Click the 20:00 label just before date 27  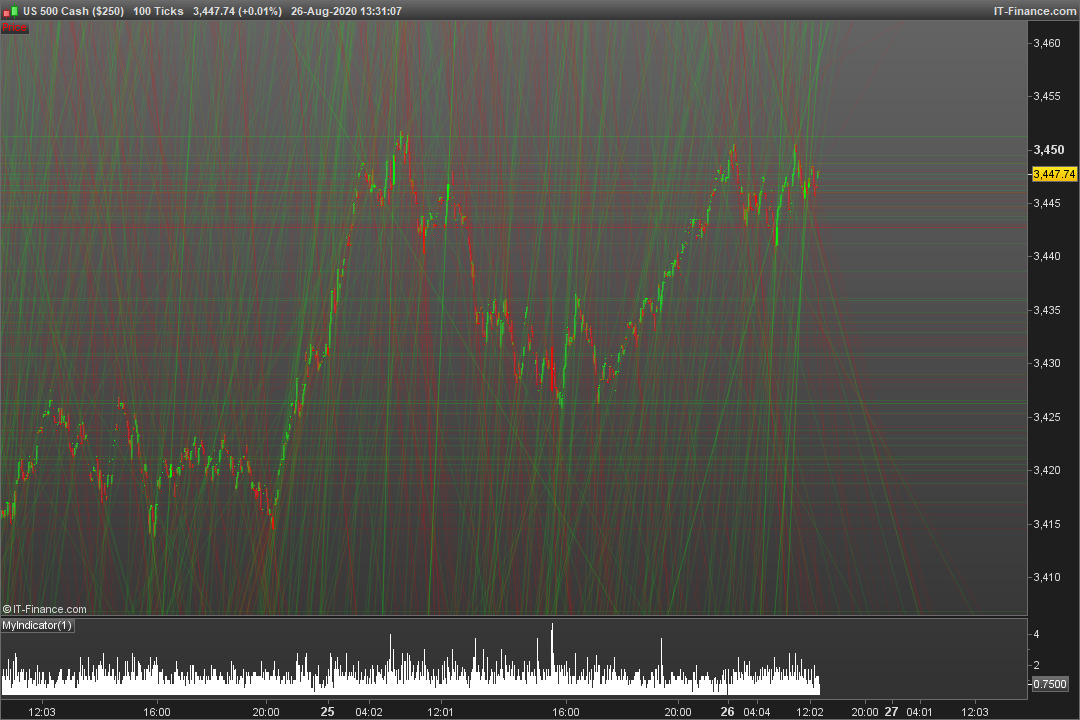click(x=864, y=712)
